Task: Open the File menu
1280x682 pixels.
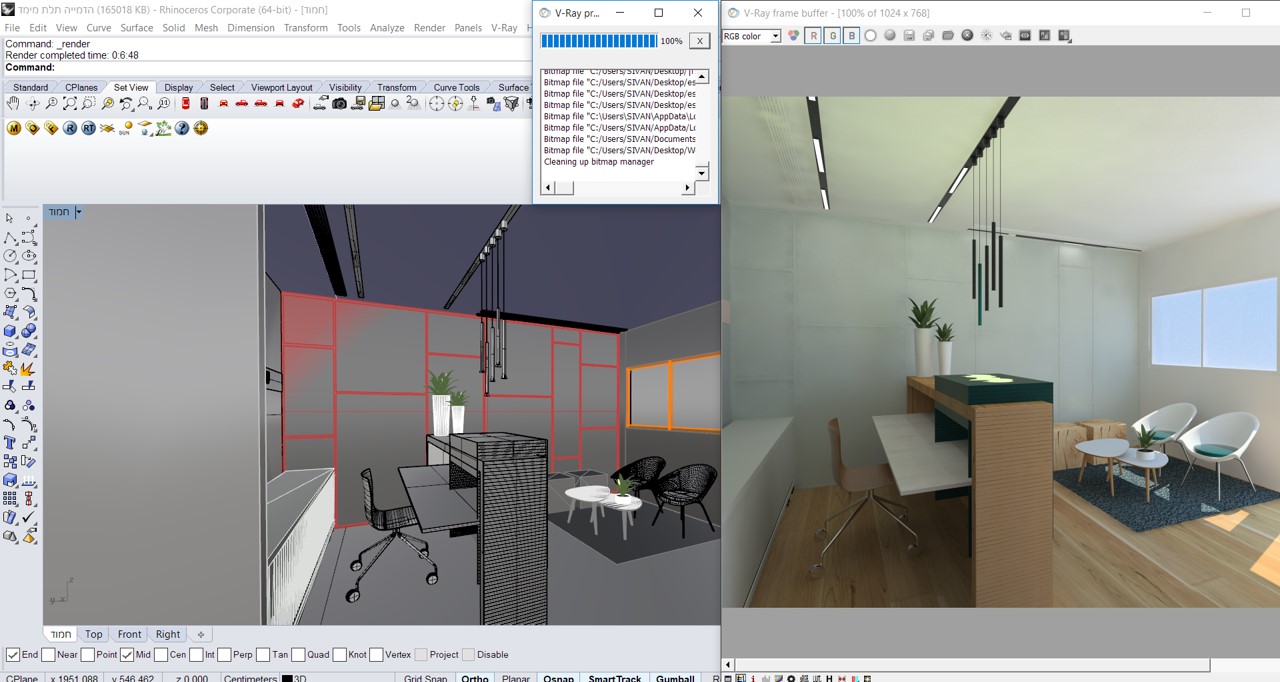Action: point(12,28)
